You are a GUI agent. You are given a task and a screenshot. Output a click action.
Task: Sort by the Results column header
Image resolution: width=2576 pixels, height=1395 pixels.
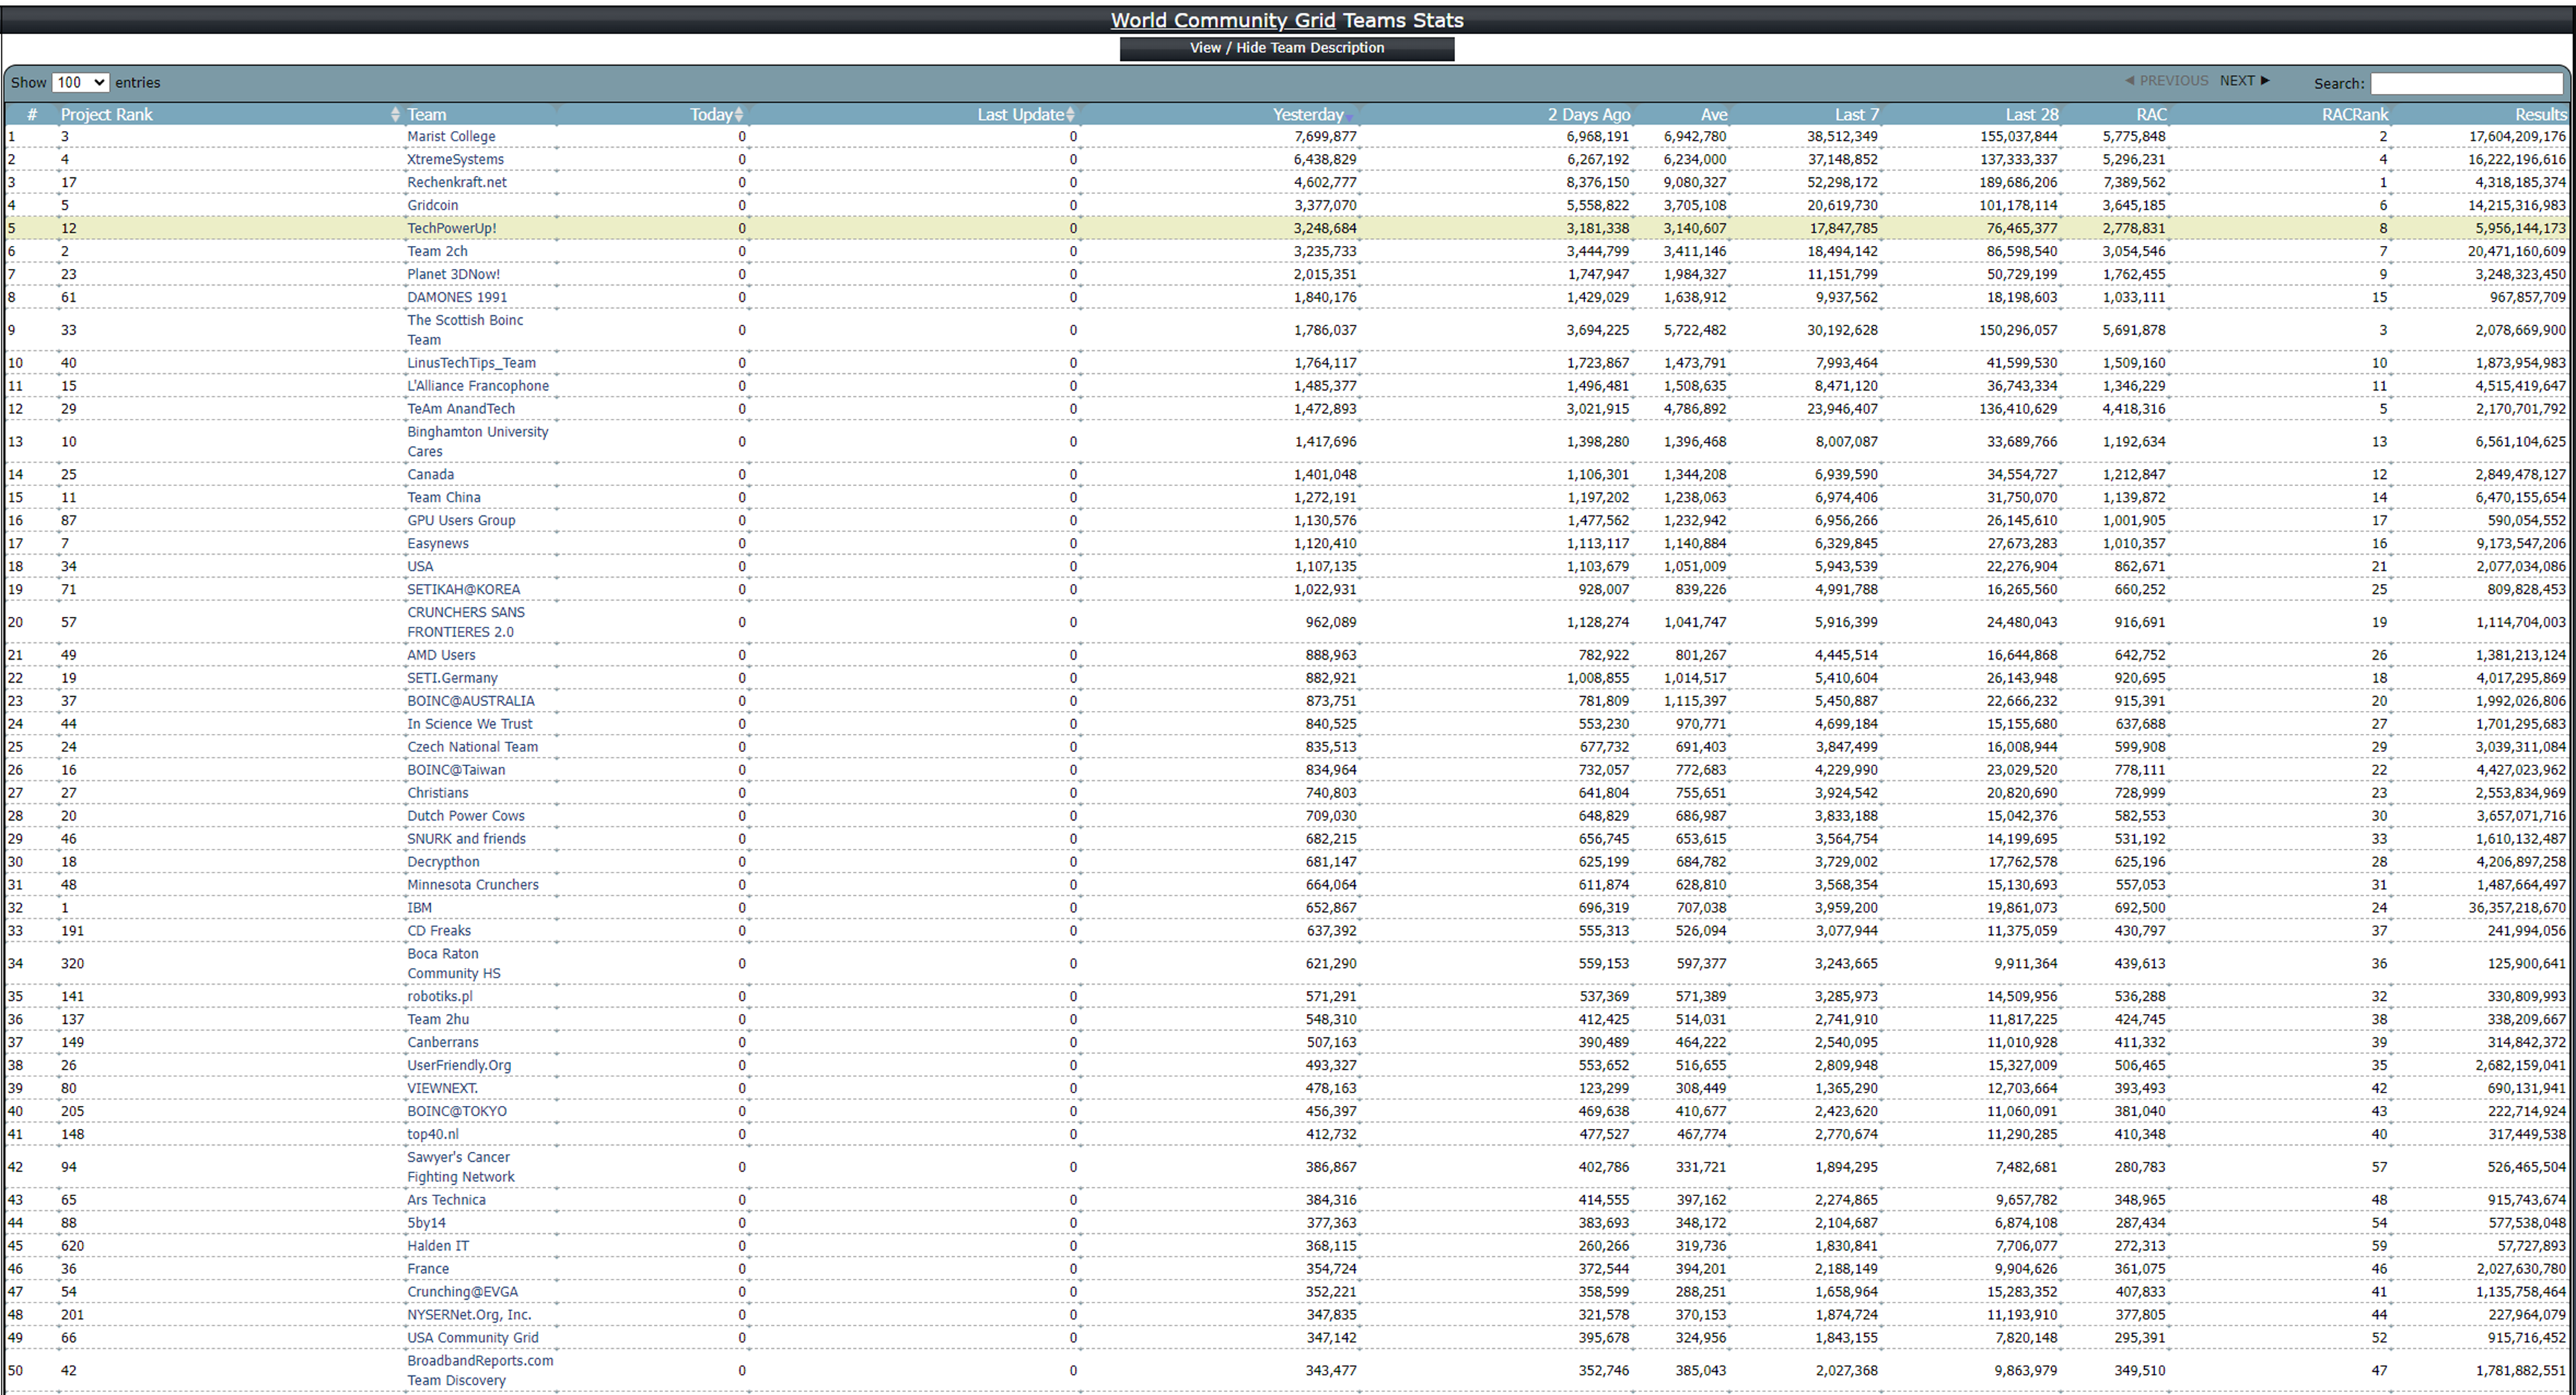coord(2541,114)
